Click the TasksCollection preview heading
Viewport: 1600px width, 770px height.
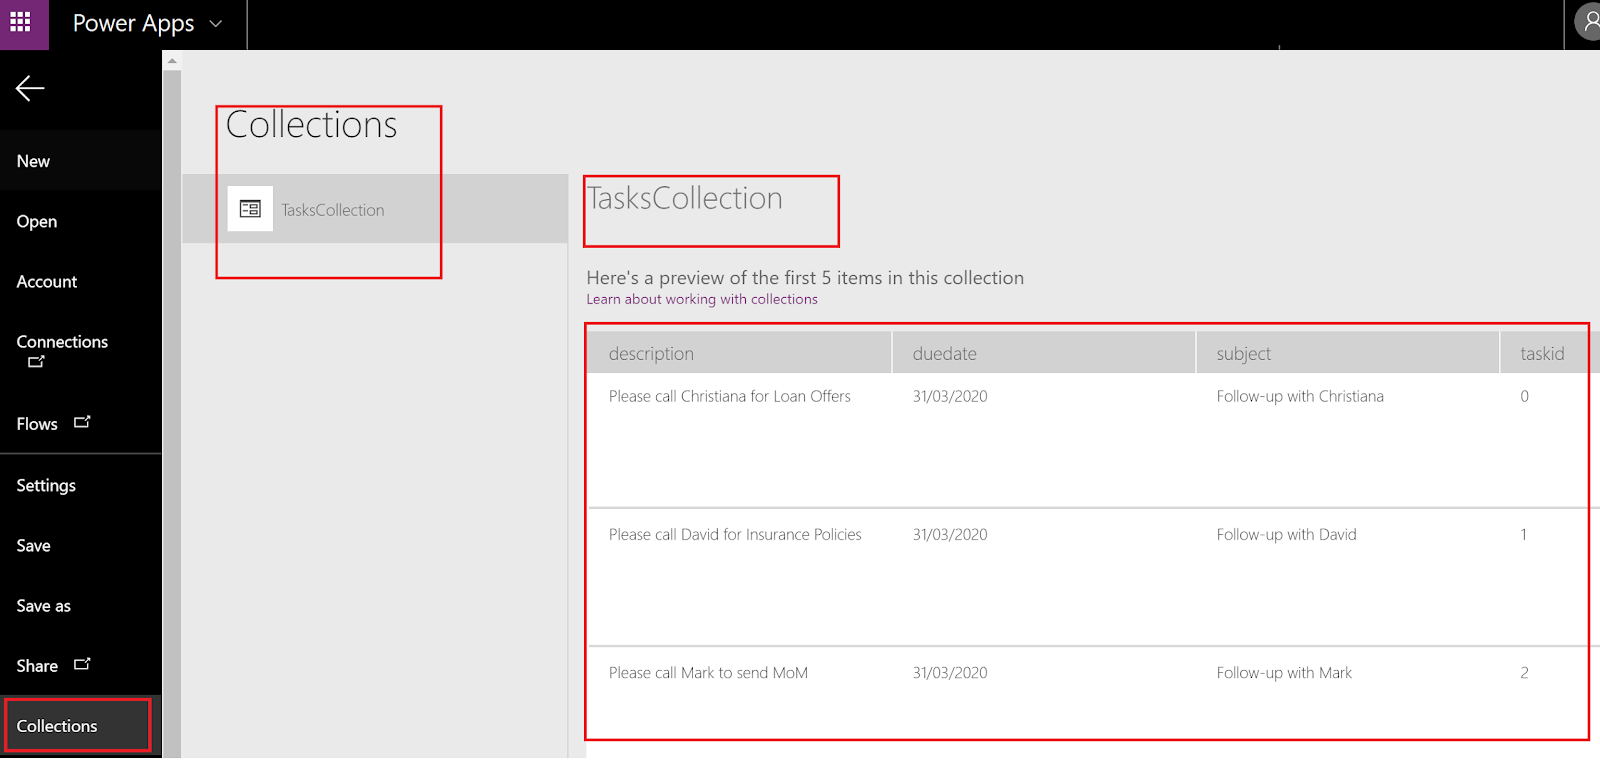tap(685, 199)
